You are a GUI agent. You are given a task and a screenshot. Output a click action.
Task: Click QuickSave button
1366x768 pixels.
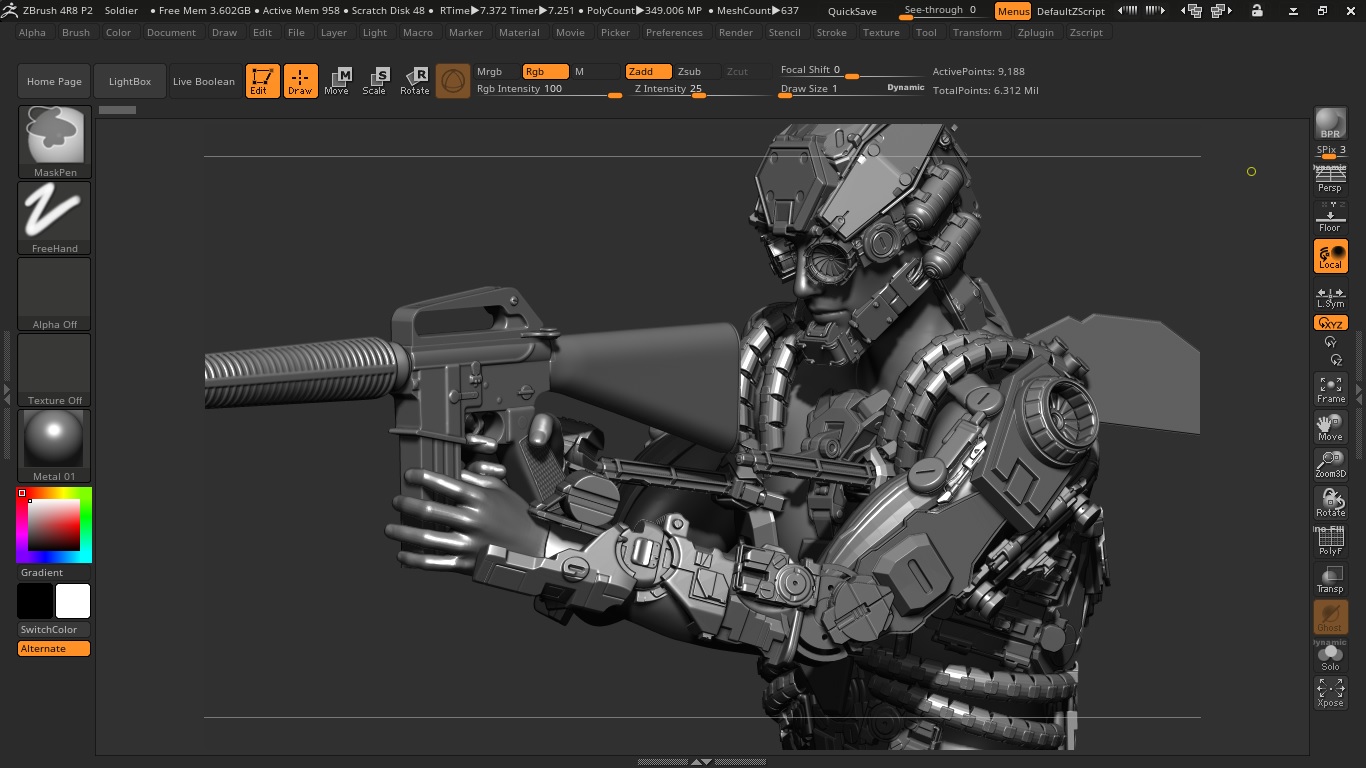point(853,11)
